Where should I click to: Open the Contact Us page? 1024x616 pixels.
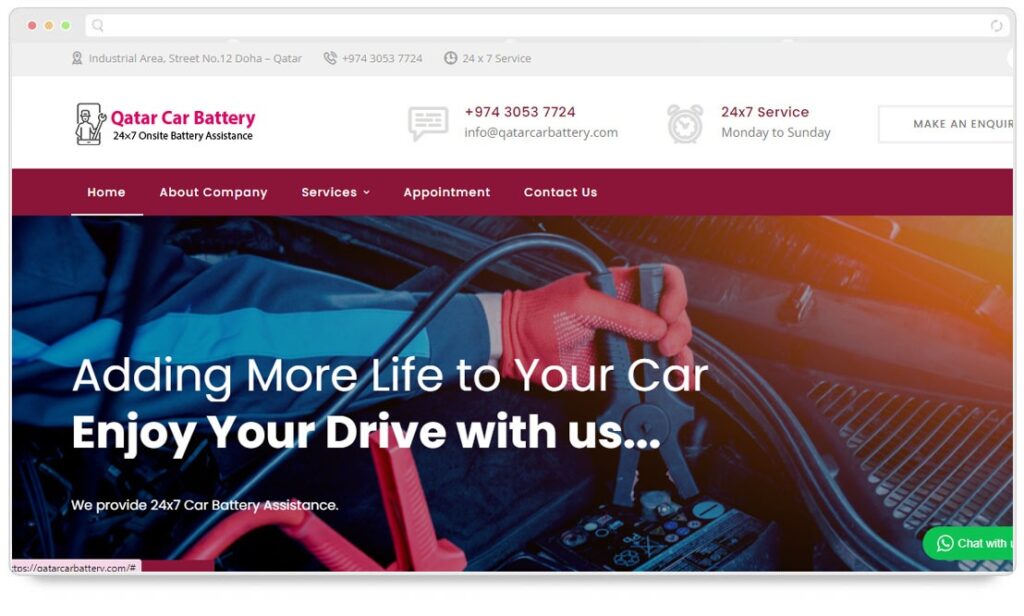(x=560, y=192)
